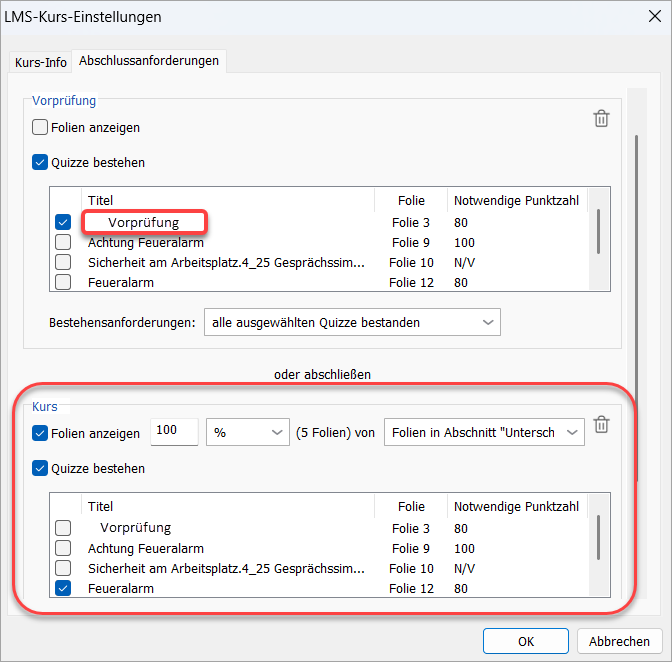
Task: Delete the Vorprüfung section via trash icon
Action: [x=601, y=119]
